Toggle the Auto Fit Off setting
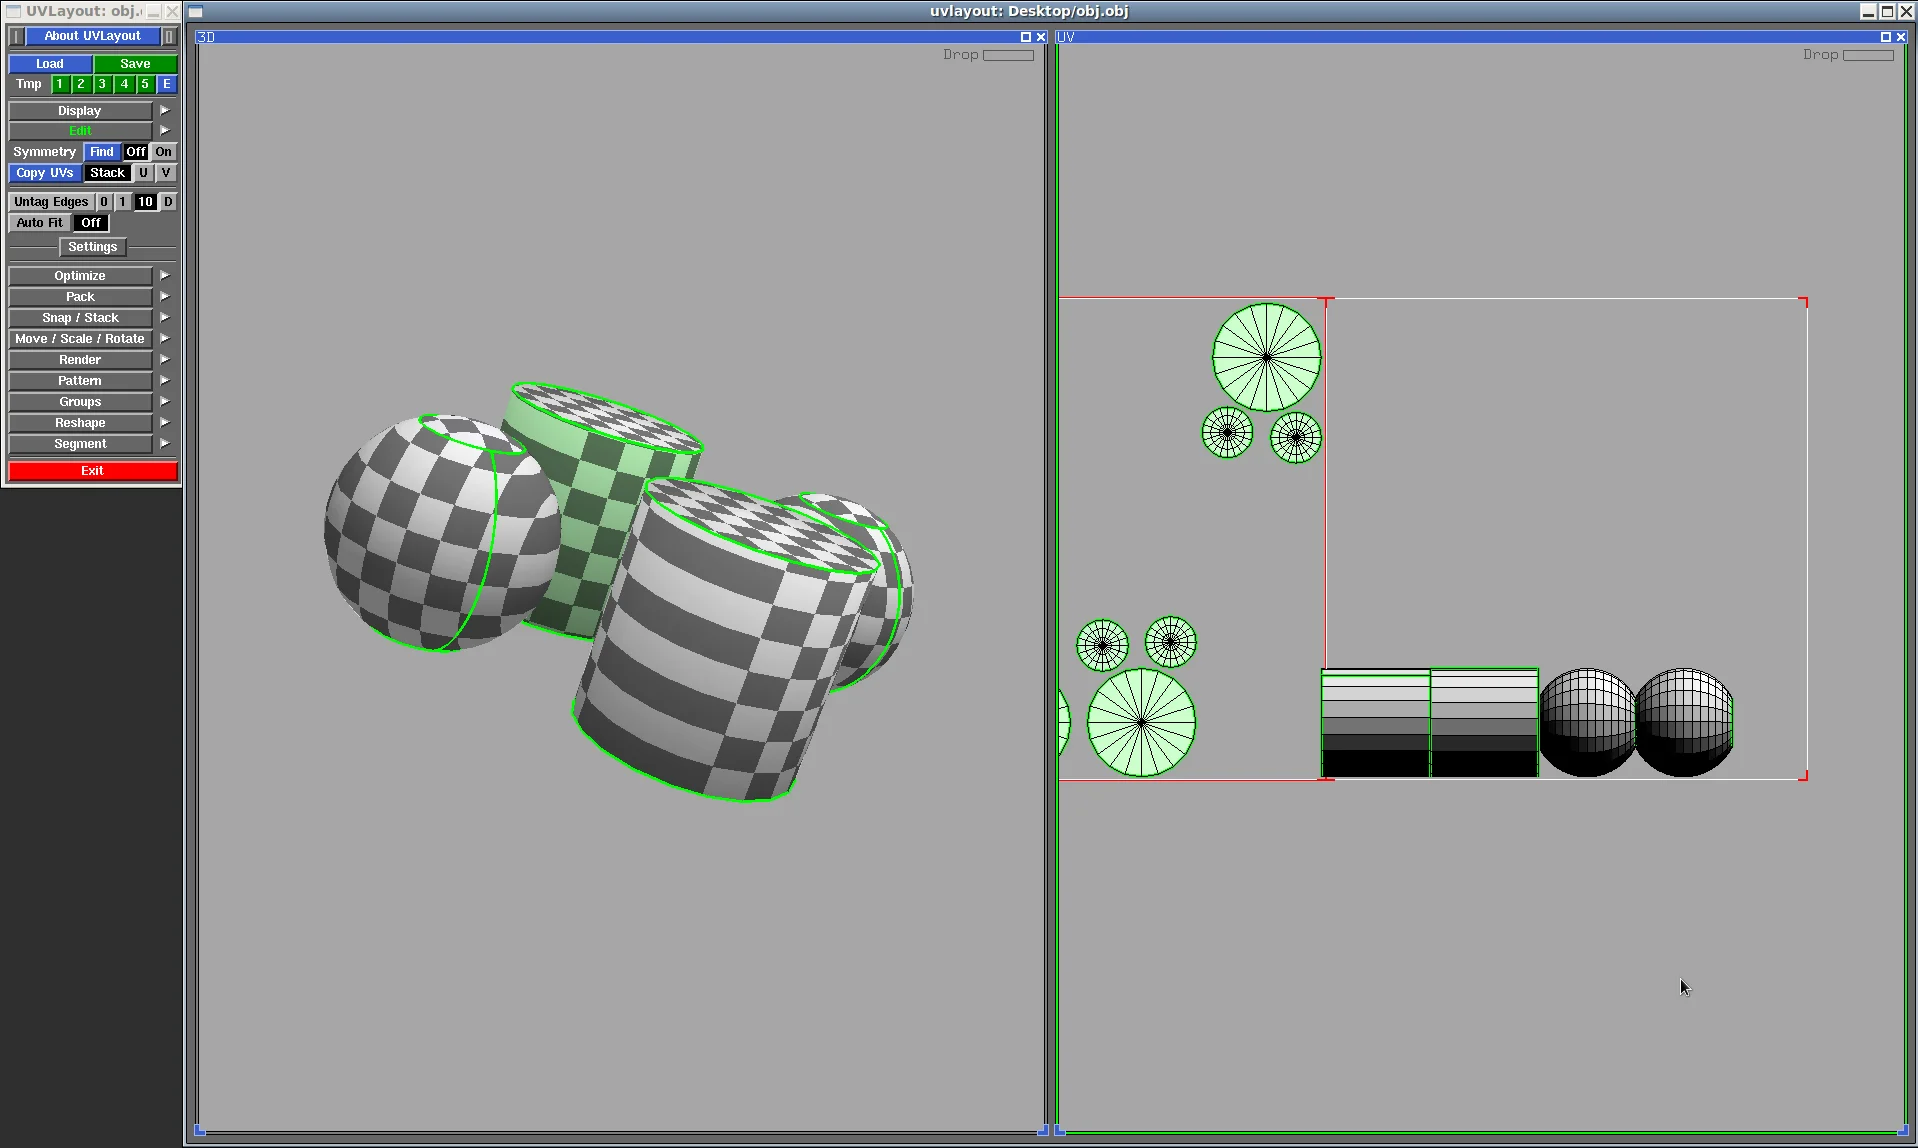This screenshot has width=1918, height=1148. click(x=90, y=222)
